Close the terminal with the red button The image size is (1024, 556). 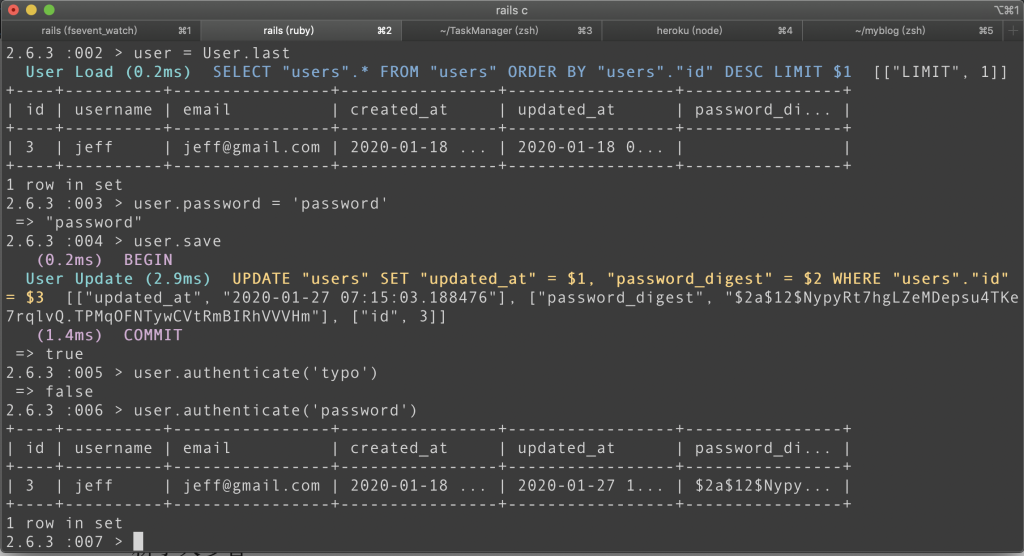tap(14, 10)
